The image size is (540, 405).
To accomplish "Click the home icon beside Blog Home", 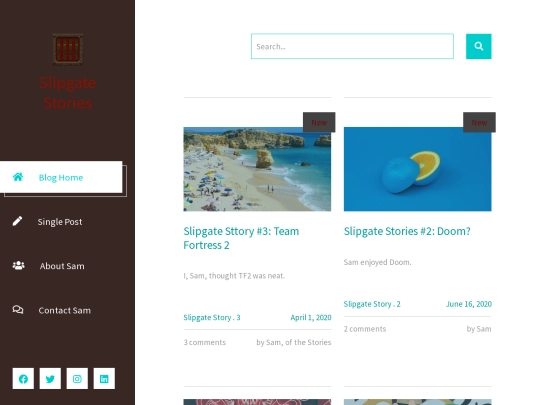I will pyautogui.click(x=18, y=177).
